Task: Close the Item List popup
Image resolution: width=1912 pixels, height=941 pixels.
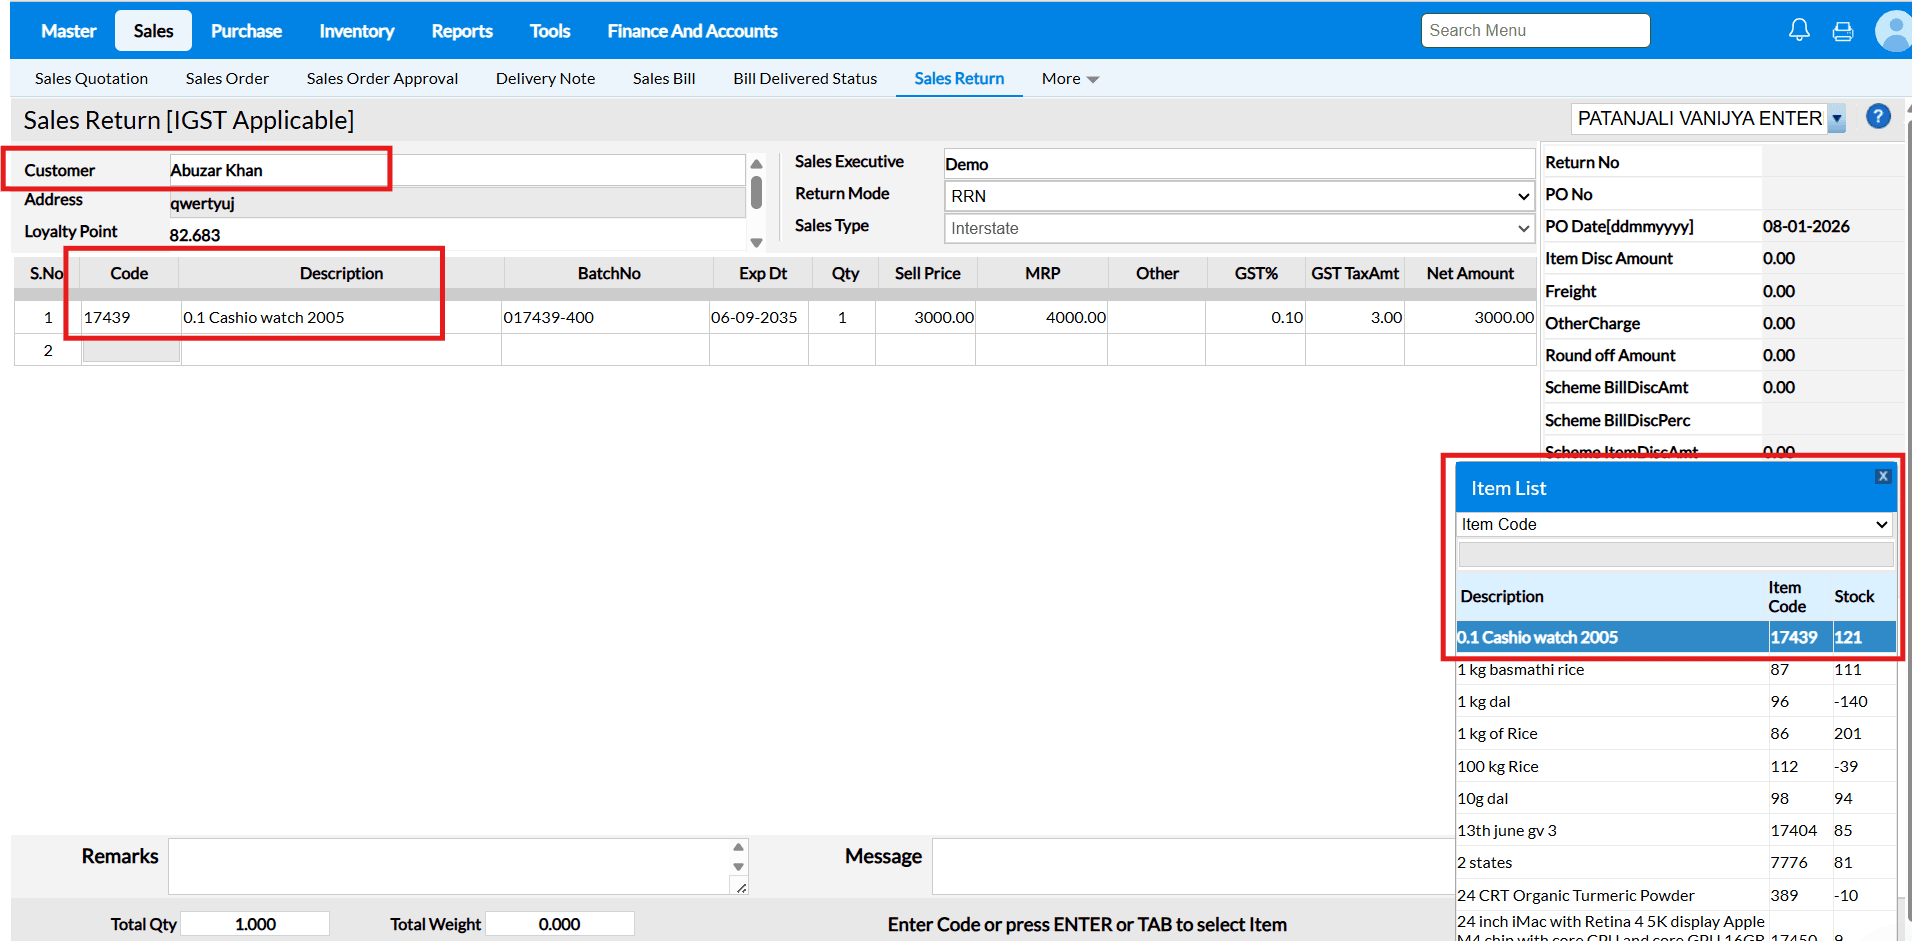Action: tap(1883, 476)
